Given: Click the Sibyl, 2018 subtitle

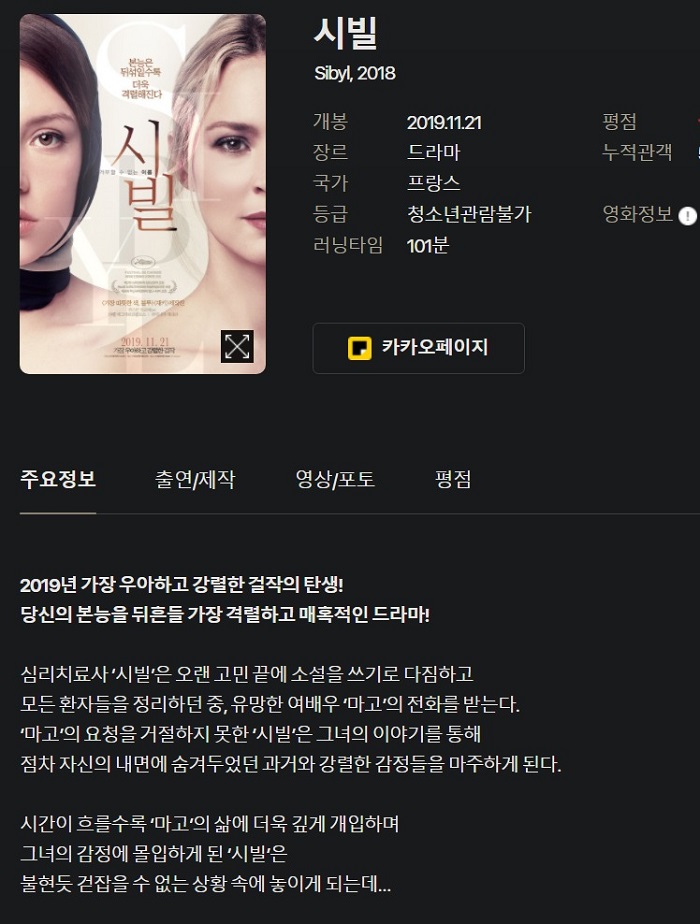Looking at the screenshot, I should tap(355, 73).
